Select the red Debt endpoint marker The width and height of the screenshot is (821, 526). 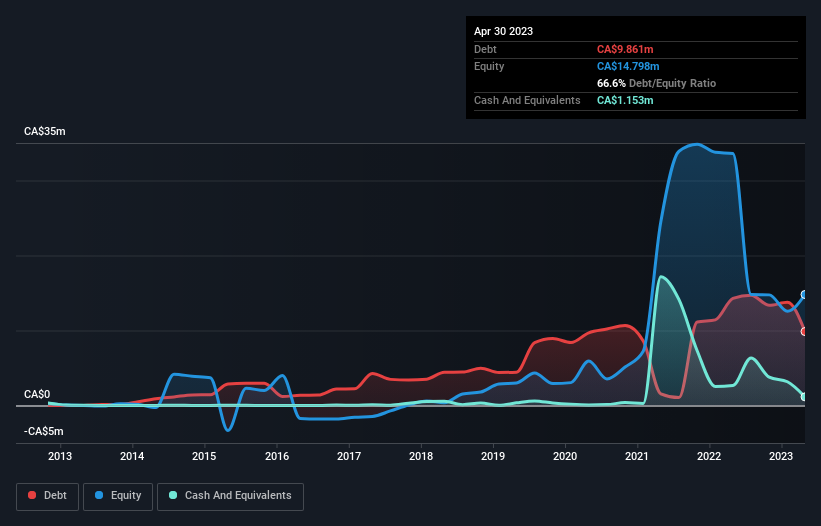[x=804, y=331]
